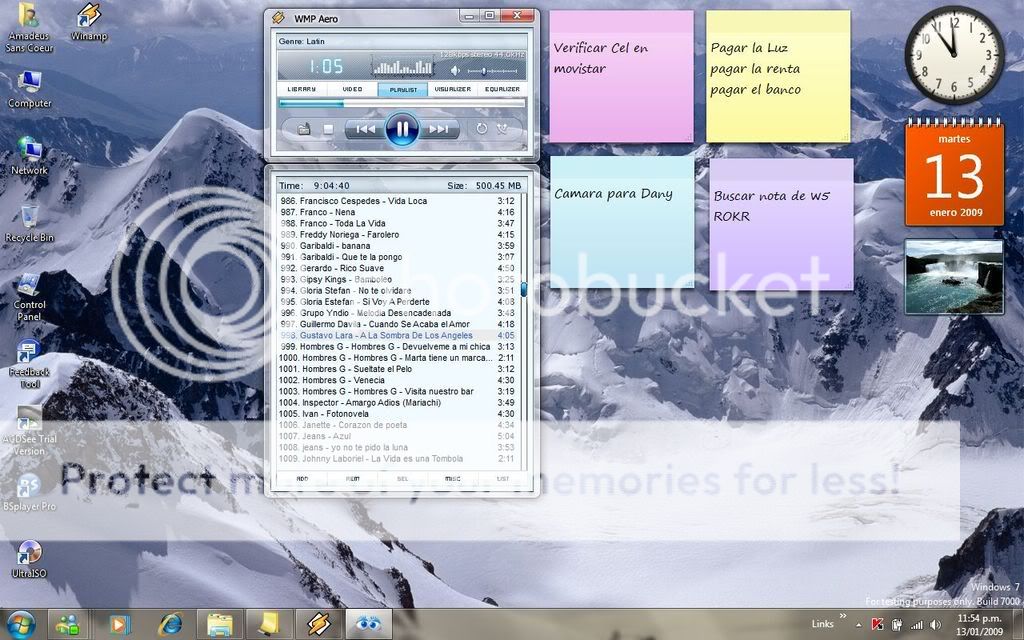Viewport: 1024px width, 640px height.
Task: Select track Freddy Noriega - Farolero
Action: click(397, 234)
